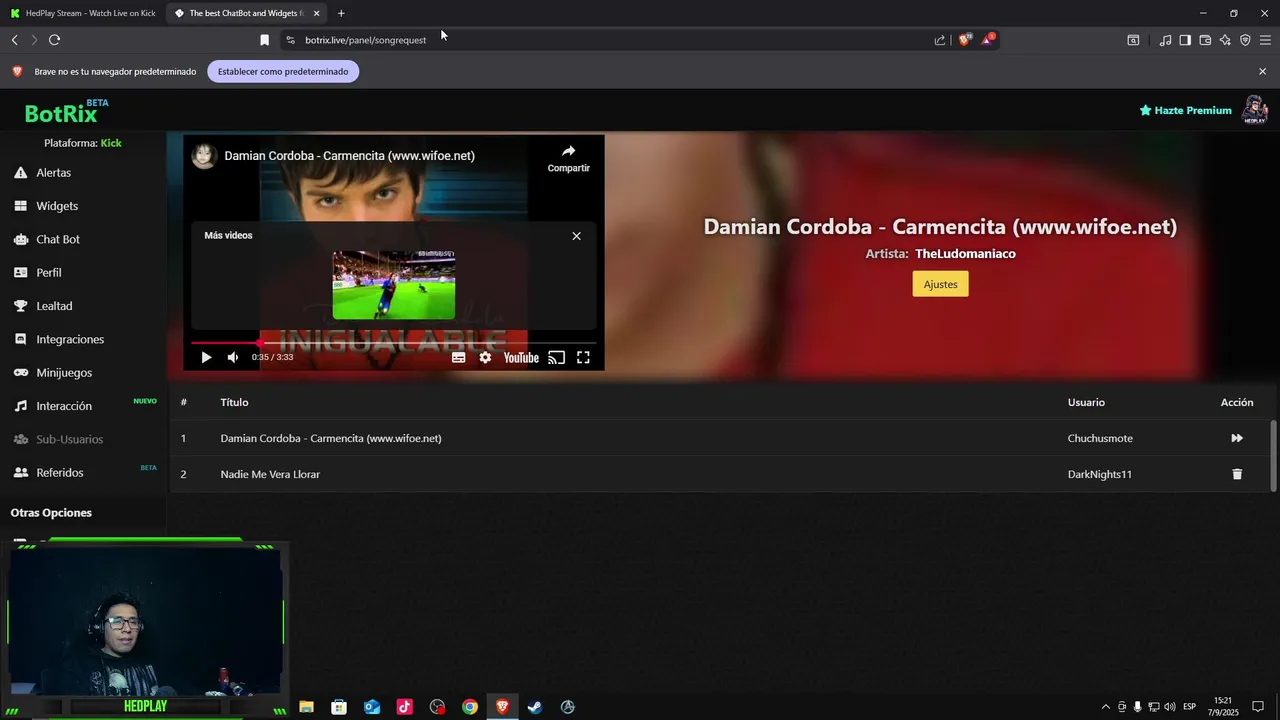1280x720 pixels.
Task: Click Hazte Premium link
Action: pyautogui.click(x=1185, y=110)
